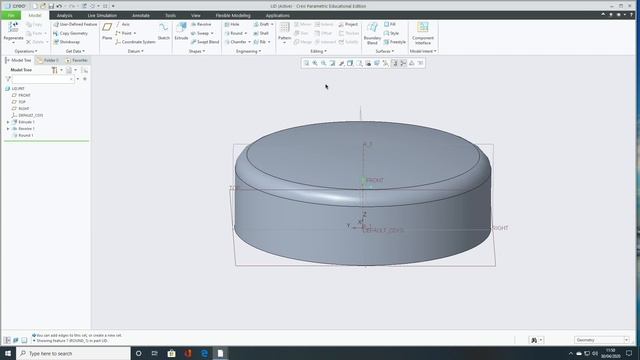The height and width of the screenshot is (360, 640).
Task: Open the model tree settings icon
Action: coord(55,70)
